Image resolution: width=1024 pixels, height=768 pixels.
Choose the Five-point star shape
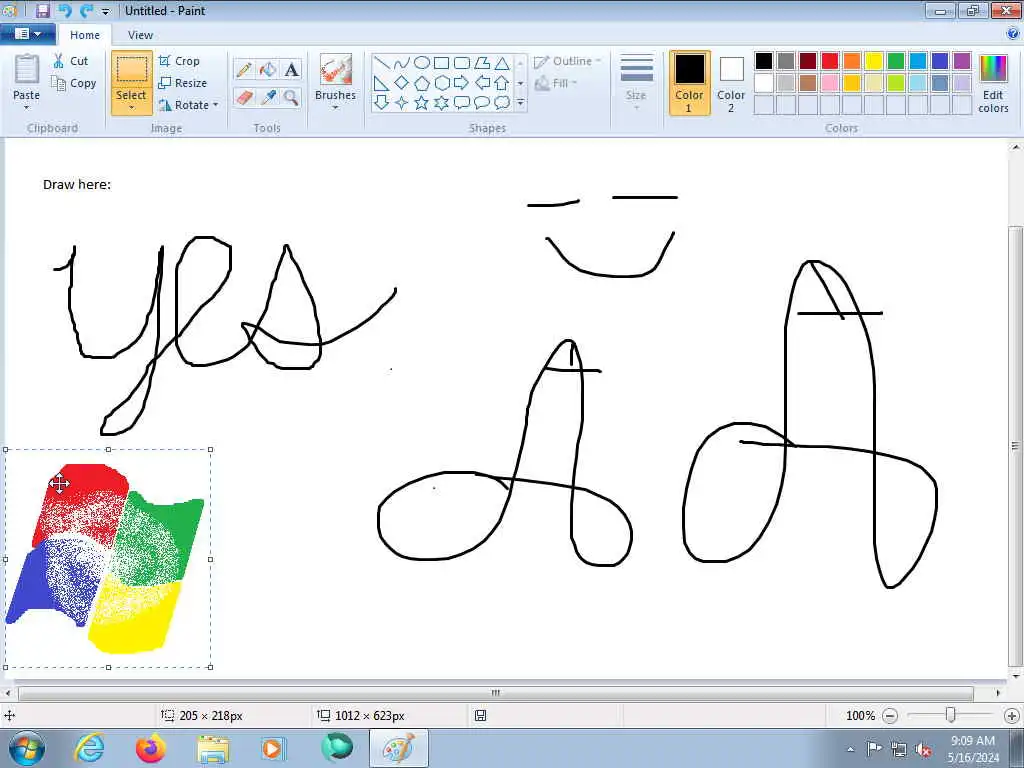coord(422,103)
